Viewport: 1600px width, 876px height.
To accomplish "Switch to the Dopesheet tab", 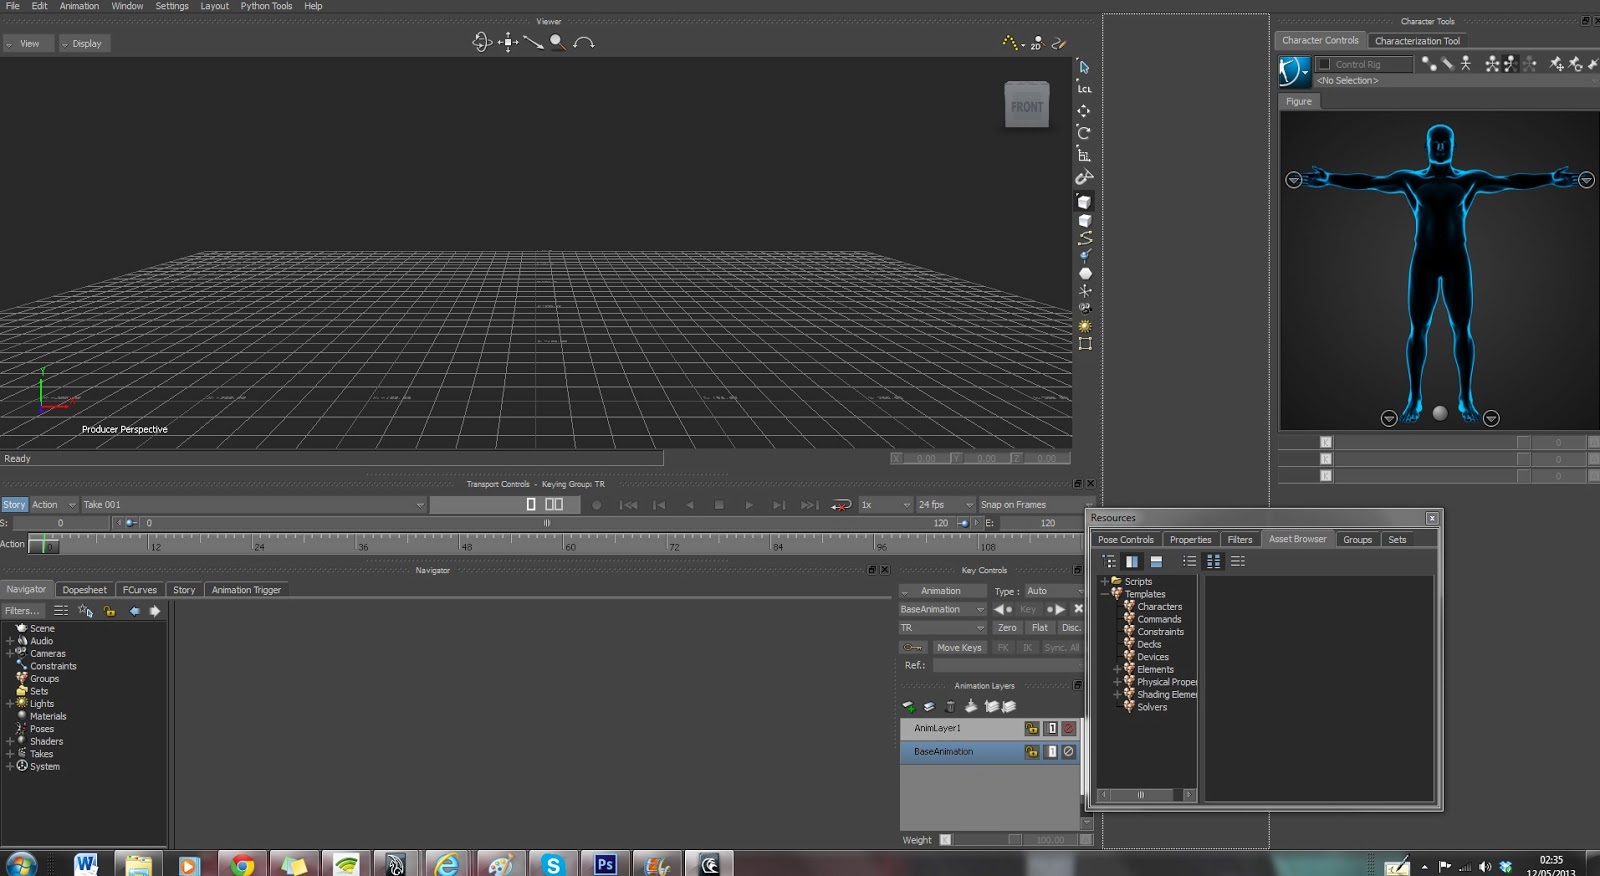I will click(84, 590).
